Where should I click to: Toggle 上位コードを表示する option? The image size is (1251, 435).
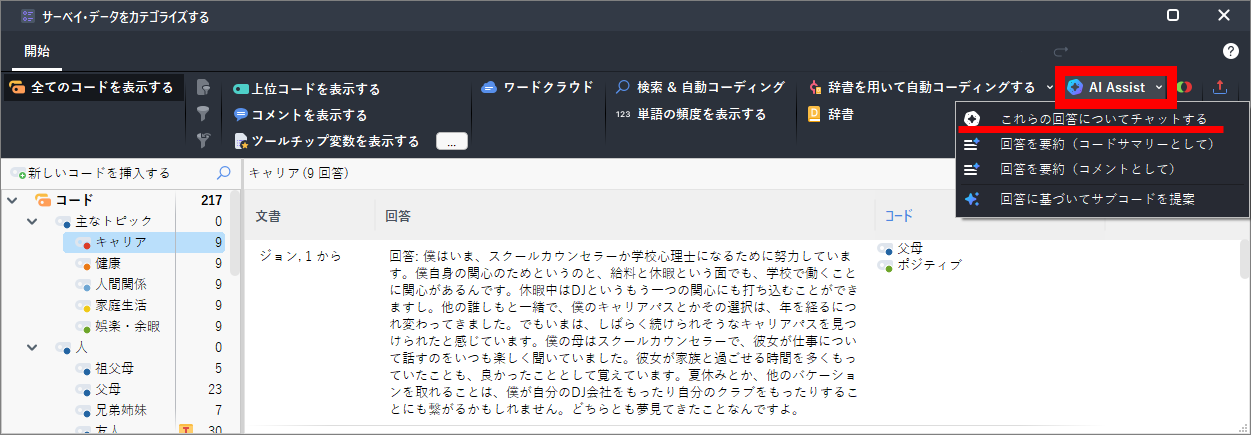306,88
